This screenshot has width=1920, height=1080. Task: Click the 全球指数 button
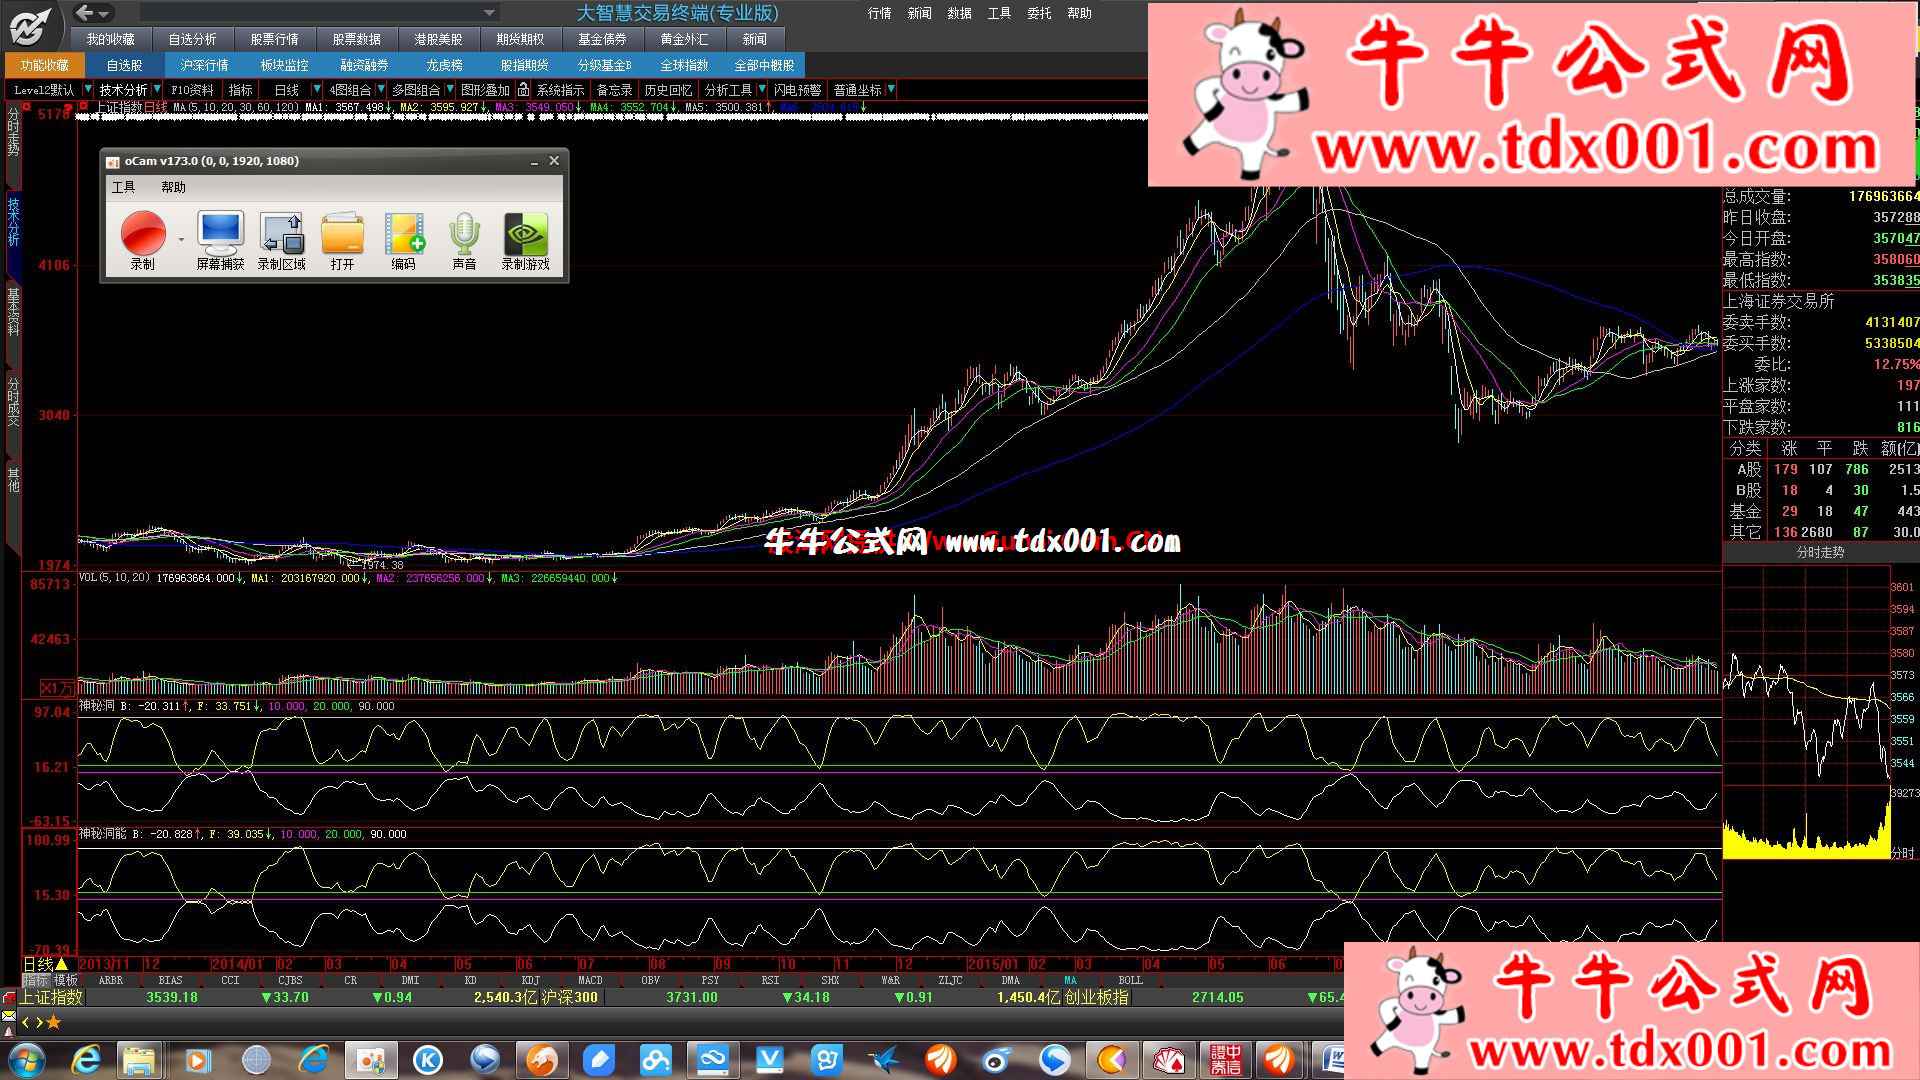(684, 65)
